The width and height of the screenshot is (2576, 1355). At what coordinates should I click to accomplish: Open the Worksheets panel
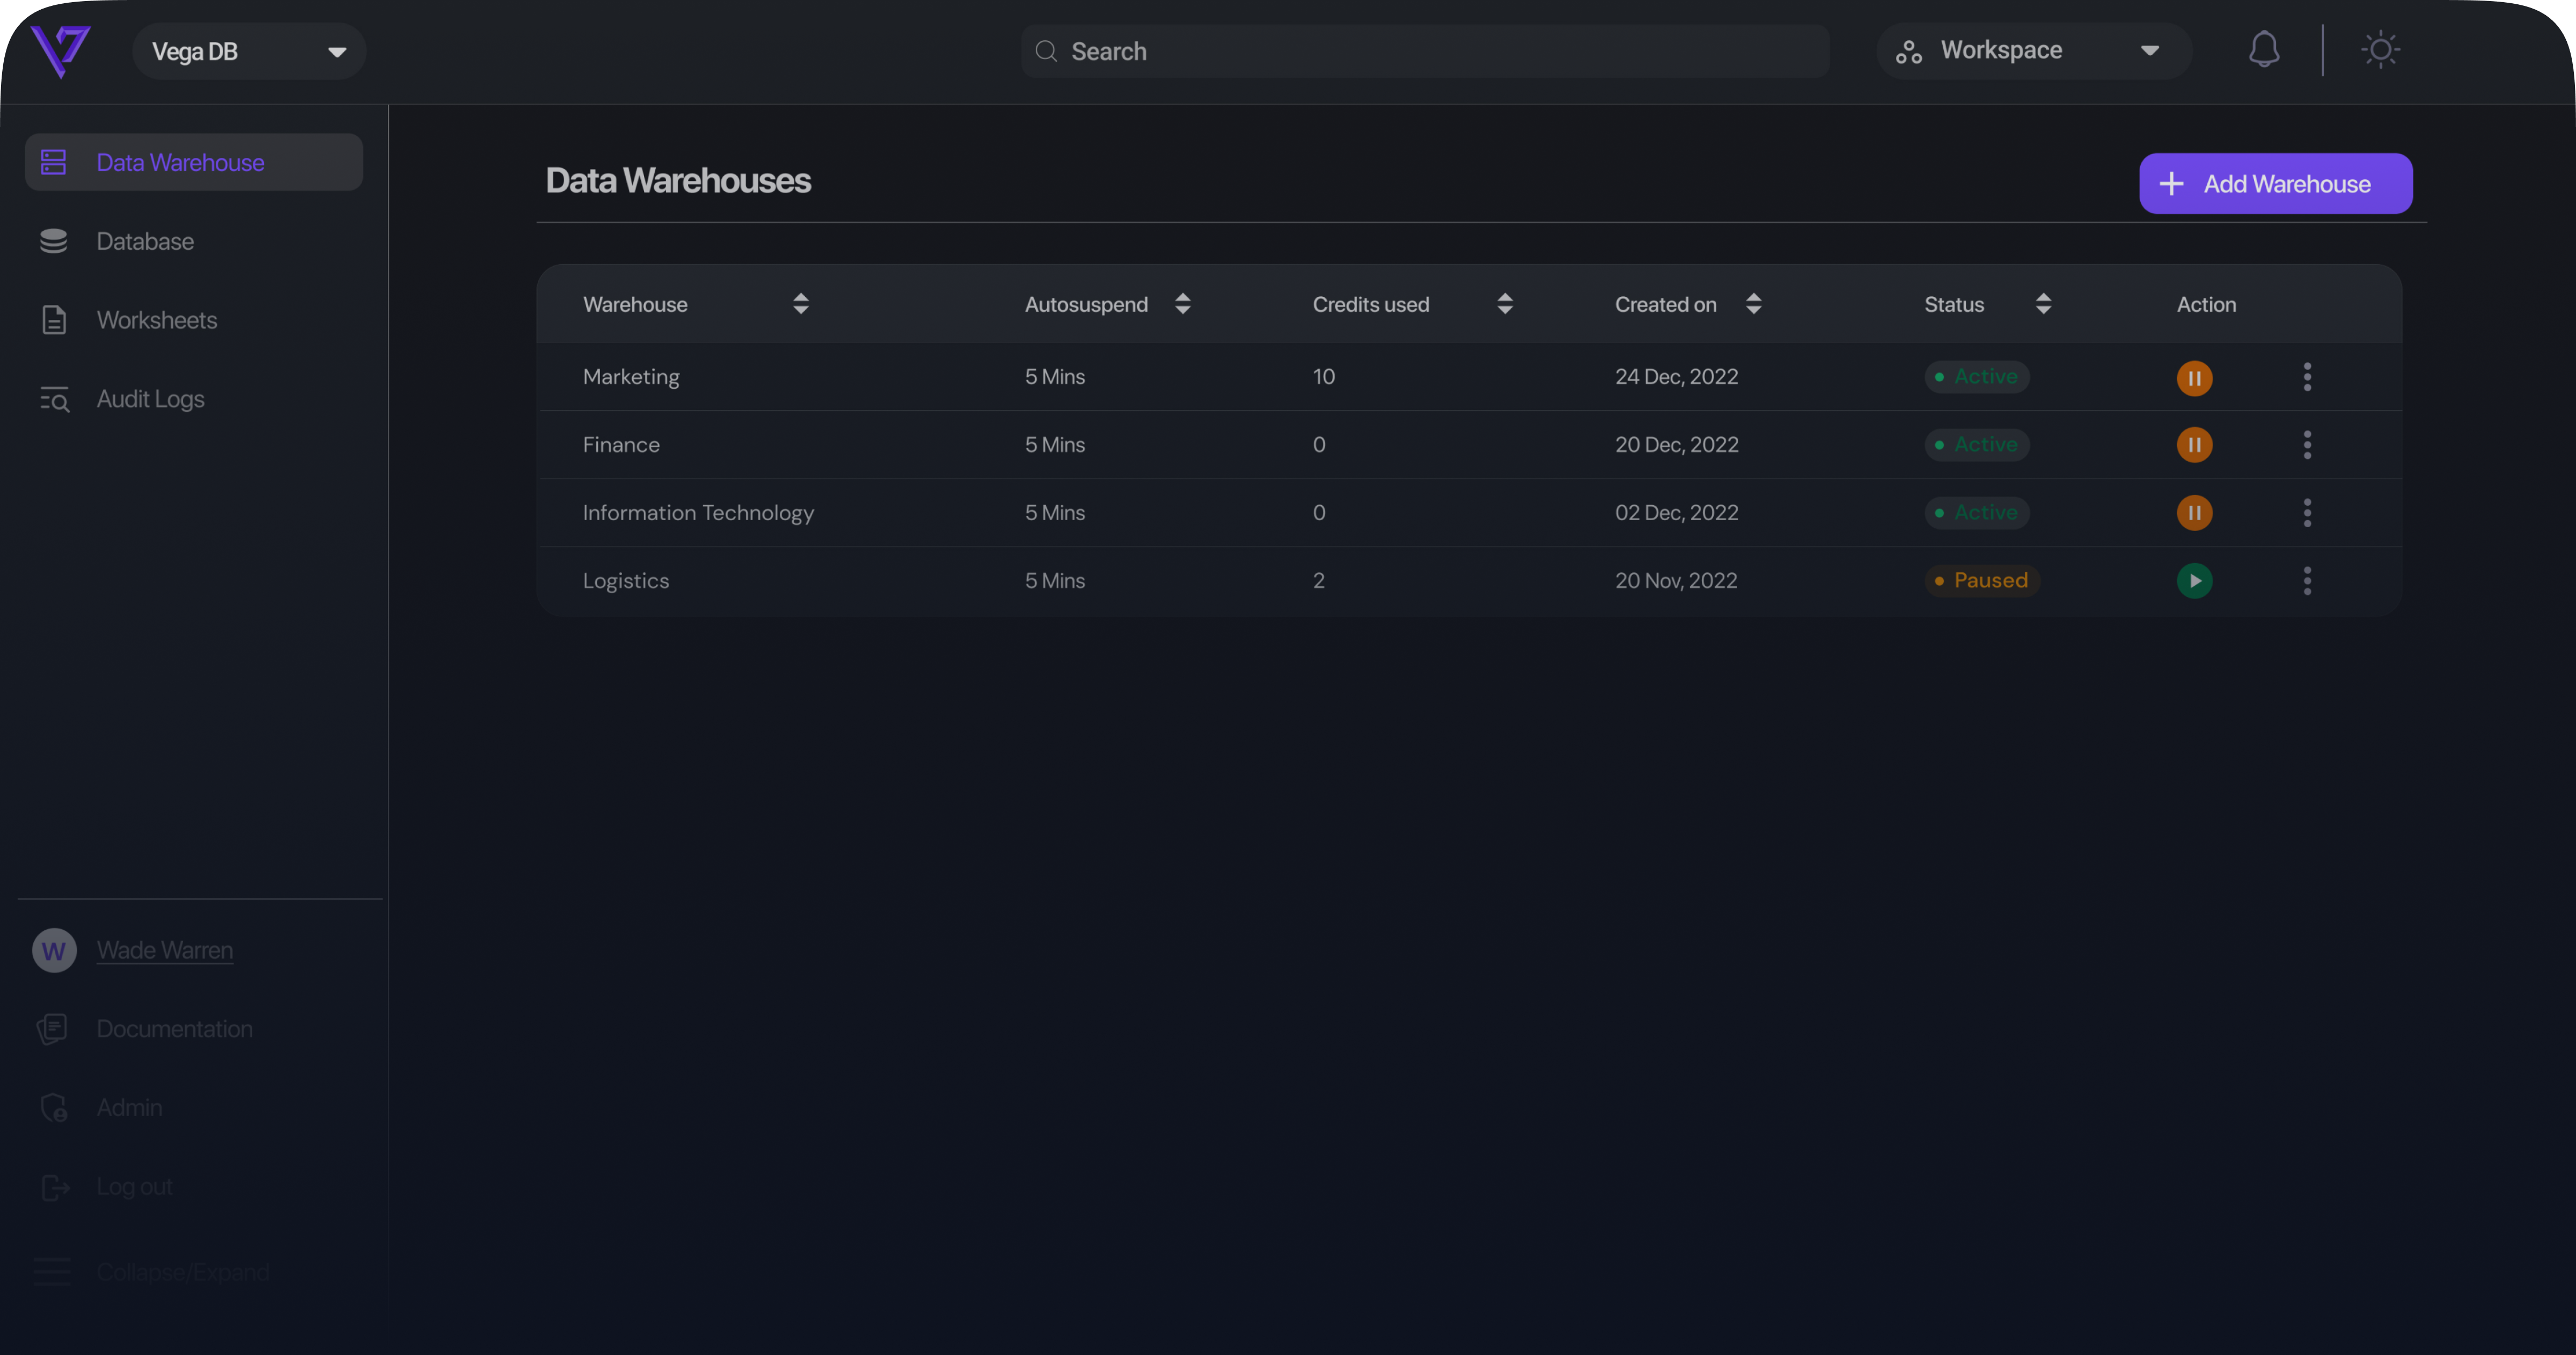[157, 319]
